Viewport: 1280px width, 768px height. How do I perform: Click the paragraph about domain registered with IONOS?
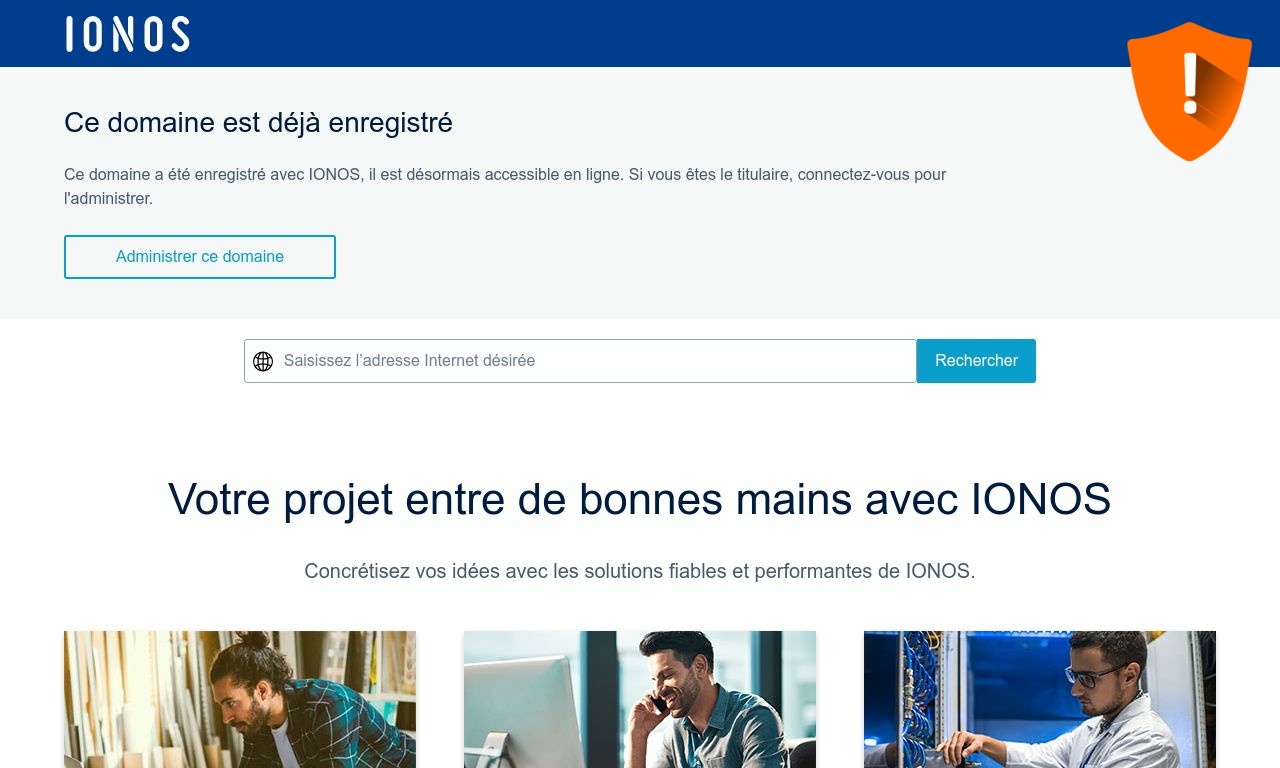pos(505,186)
